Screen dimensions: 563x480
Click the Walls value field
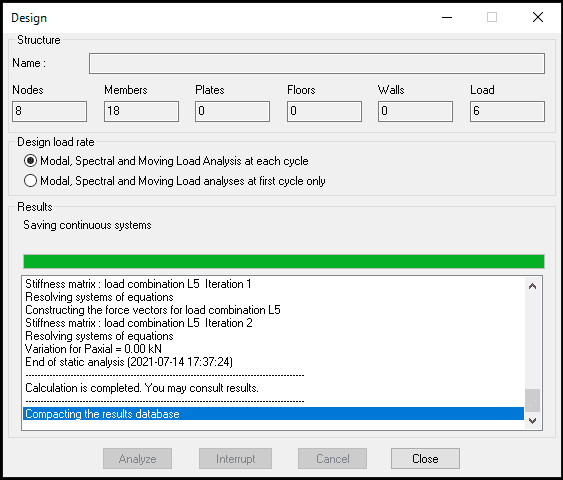415,111
